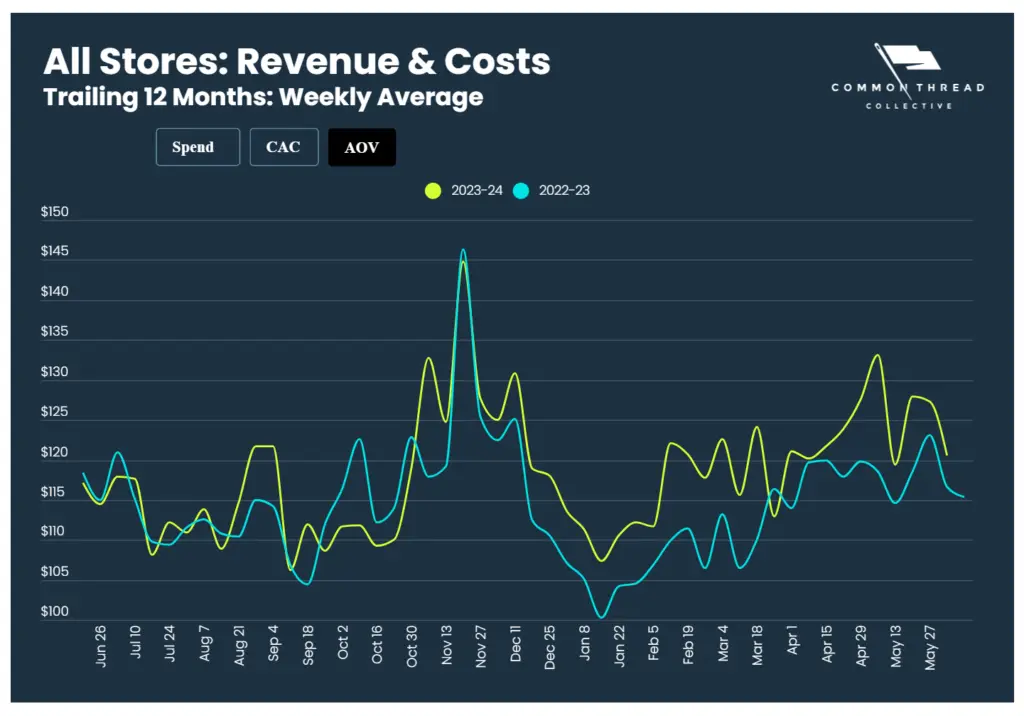The height and width of the screenshot is (716, 1024).
Task: Click the cyan line's highest peak near $145
Action: 463,250
